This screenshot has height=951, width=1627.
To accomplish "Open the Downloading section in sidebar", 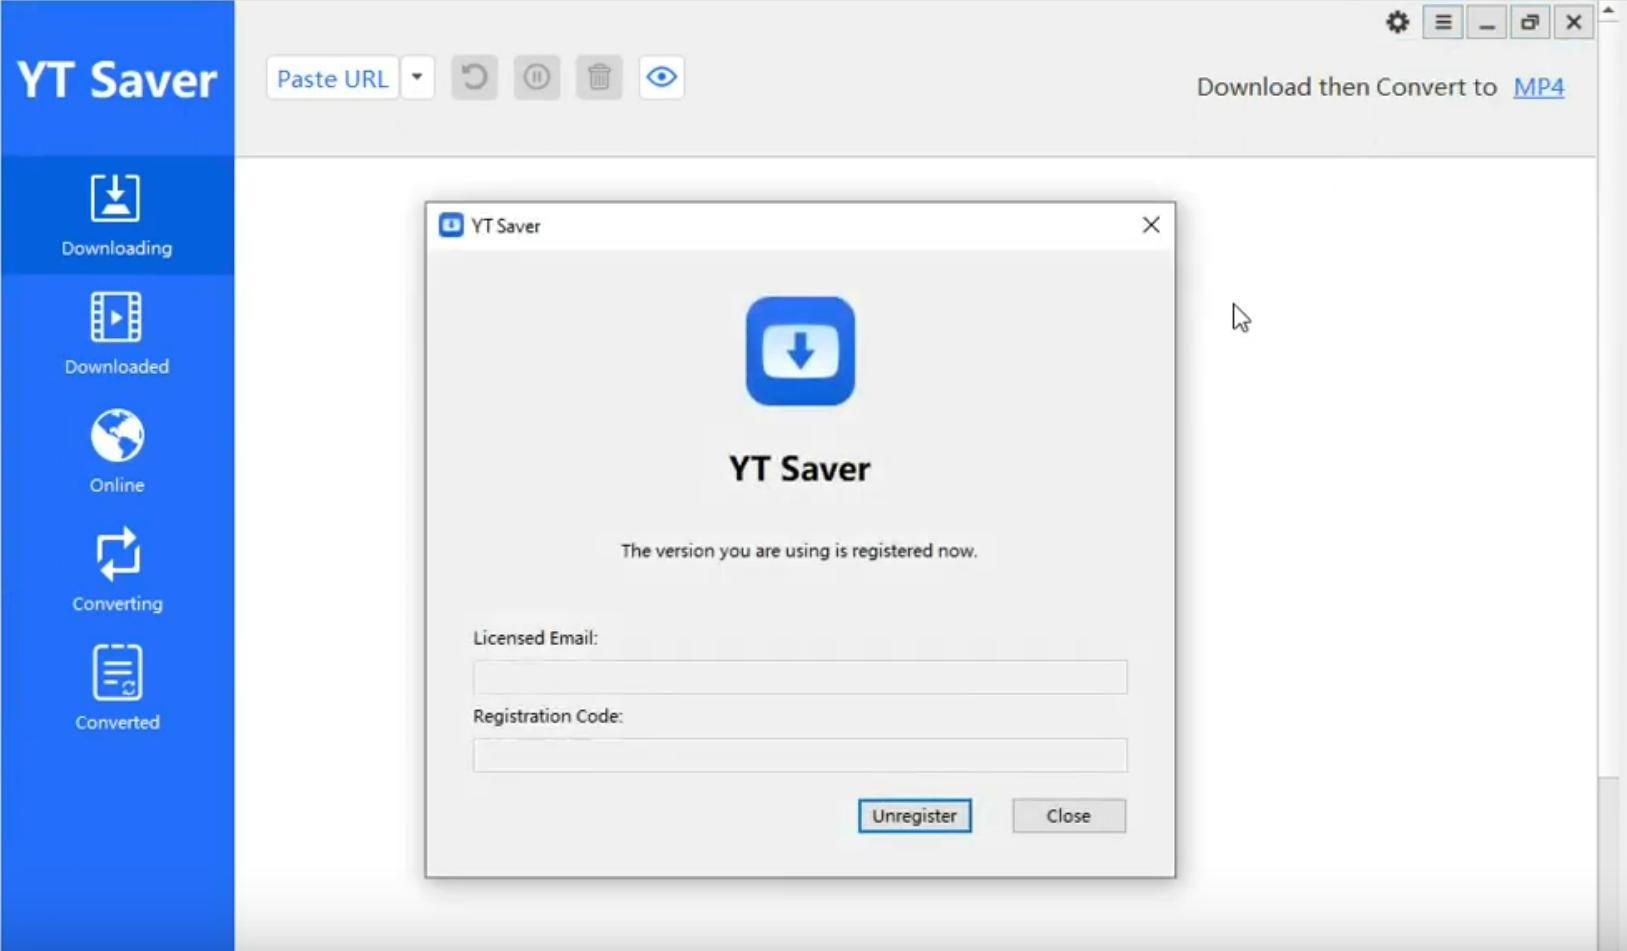I will coord(117,216).
